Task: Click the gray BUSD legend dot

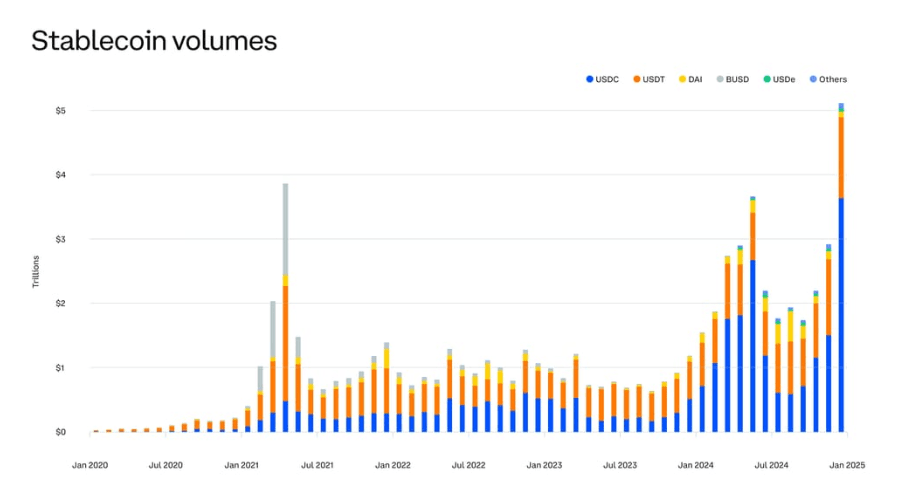Action: pyautogui.click(x=720, y=79)
